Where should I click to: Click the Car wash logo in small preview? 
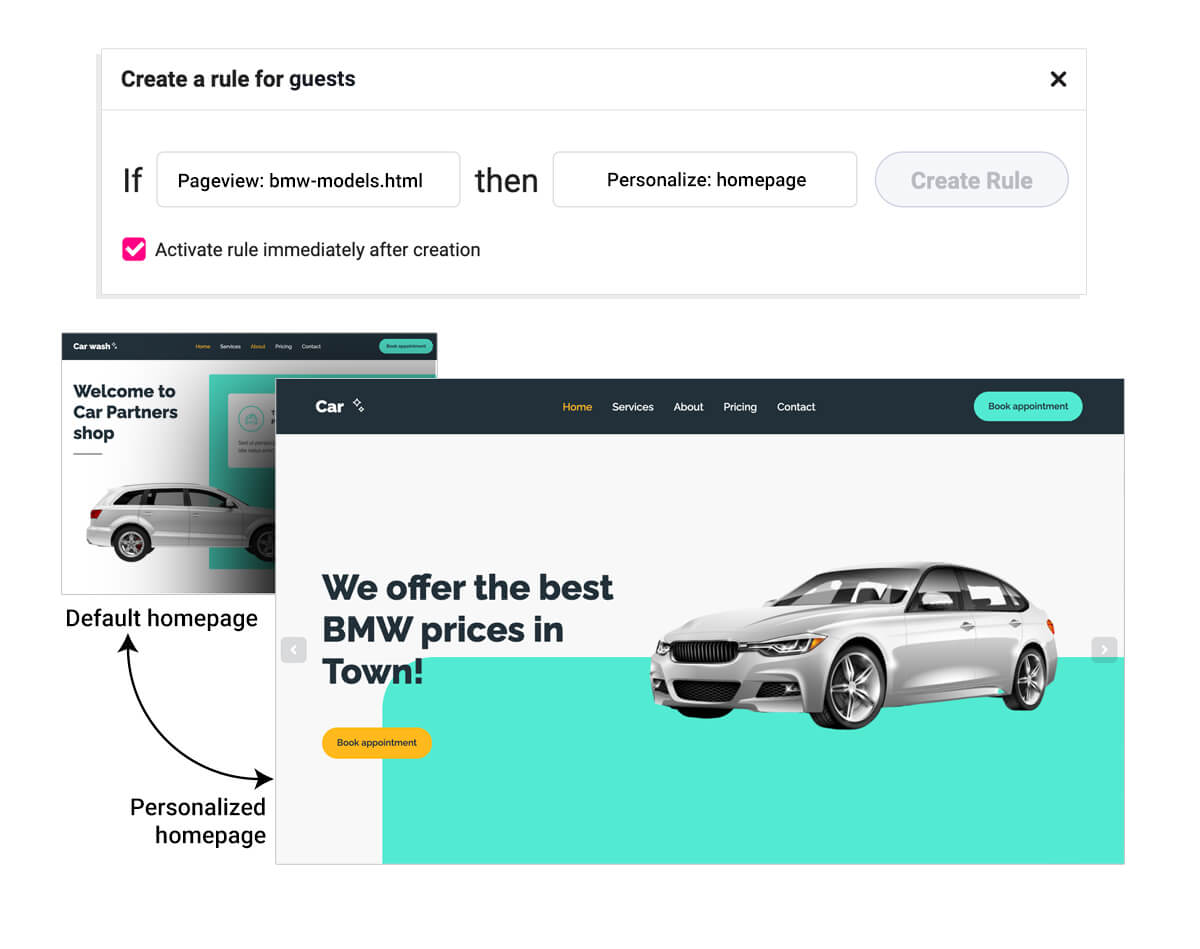pyautogui.click(x=95, y=346)
